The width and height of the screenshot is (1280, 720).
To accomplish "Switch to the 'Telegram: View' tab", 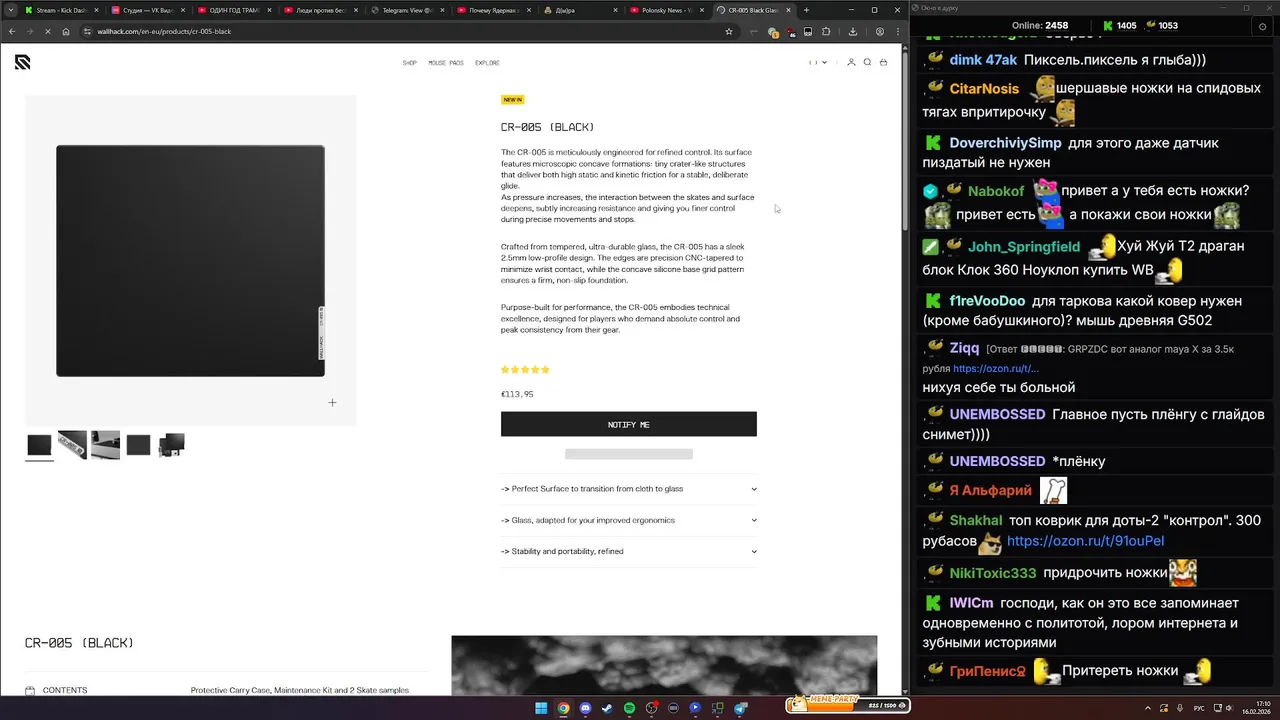I will point(407,10).
